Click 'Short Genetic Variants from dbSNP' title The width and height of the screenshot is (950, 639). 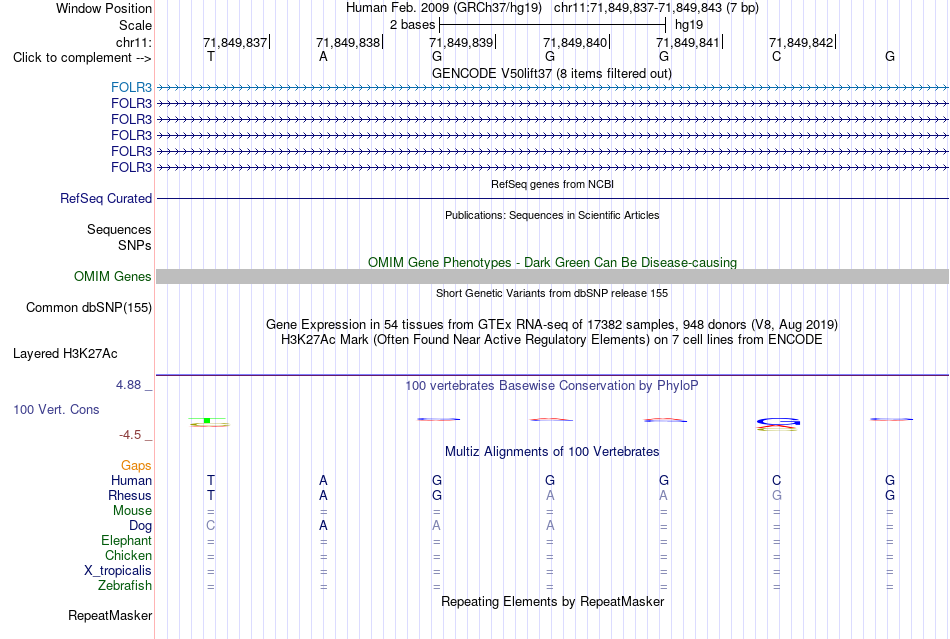coord(552,293)
